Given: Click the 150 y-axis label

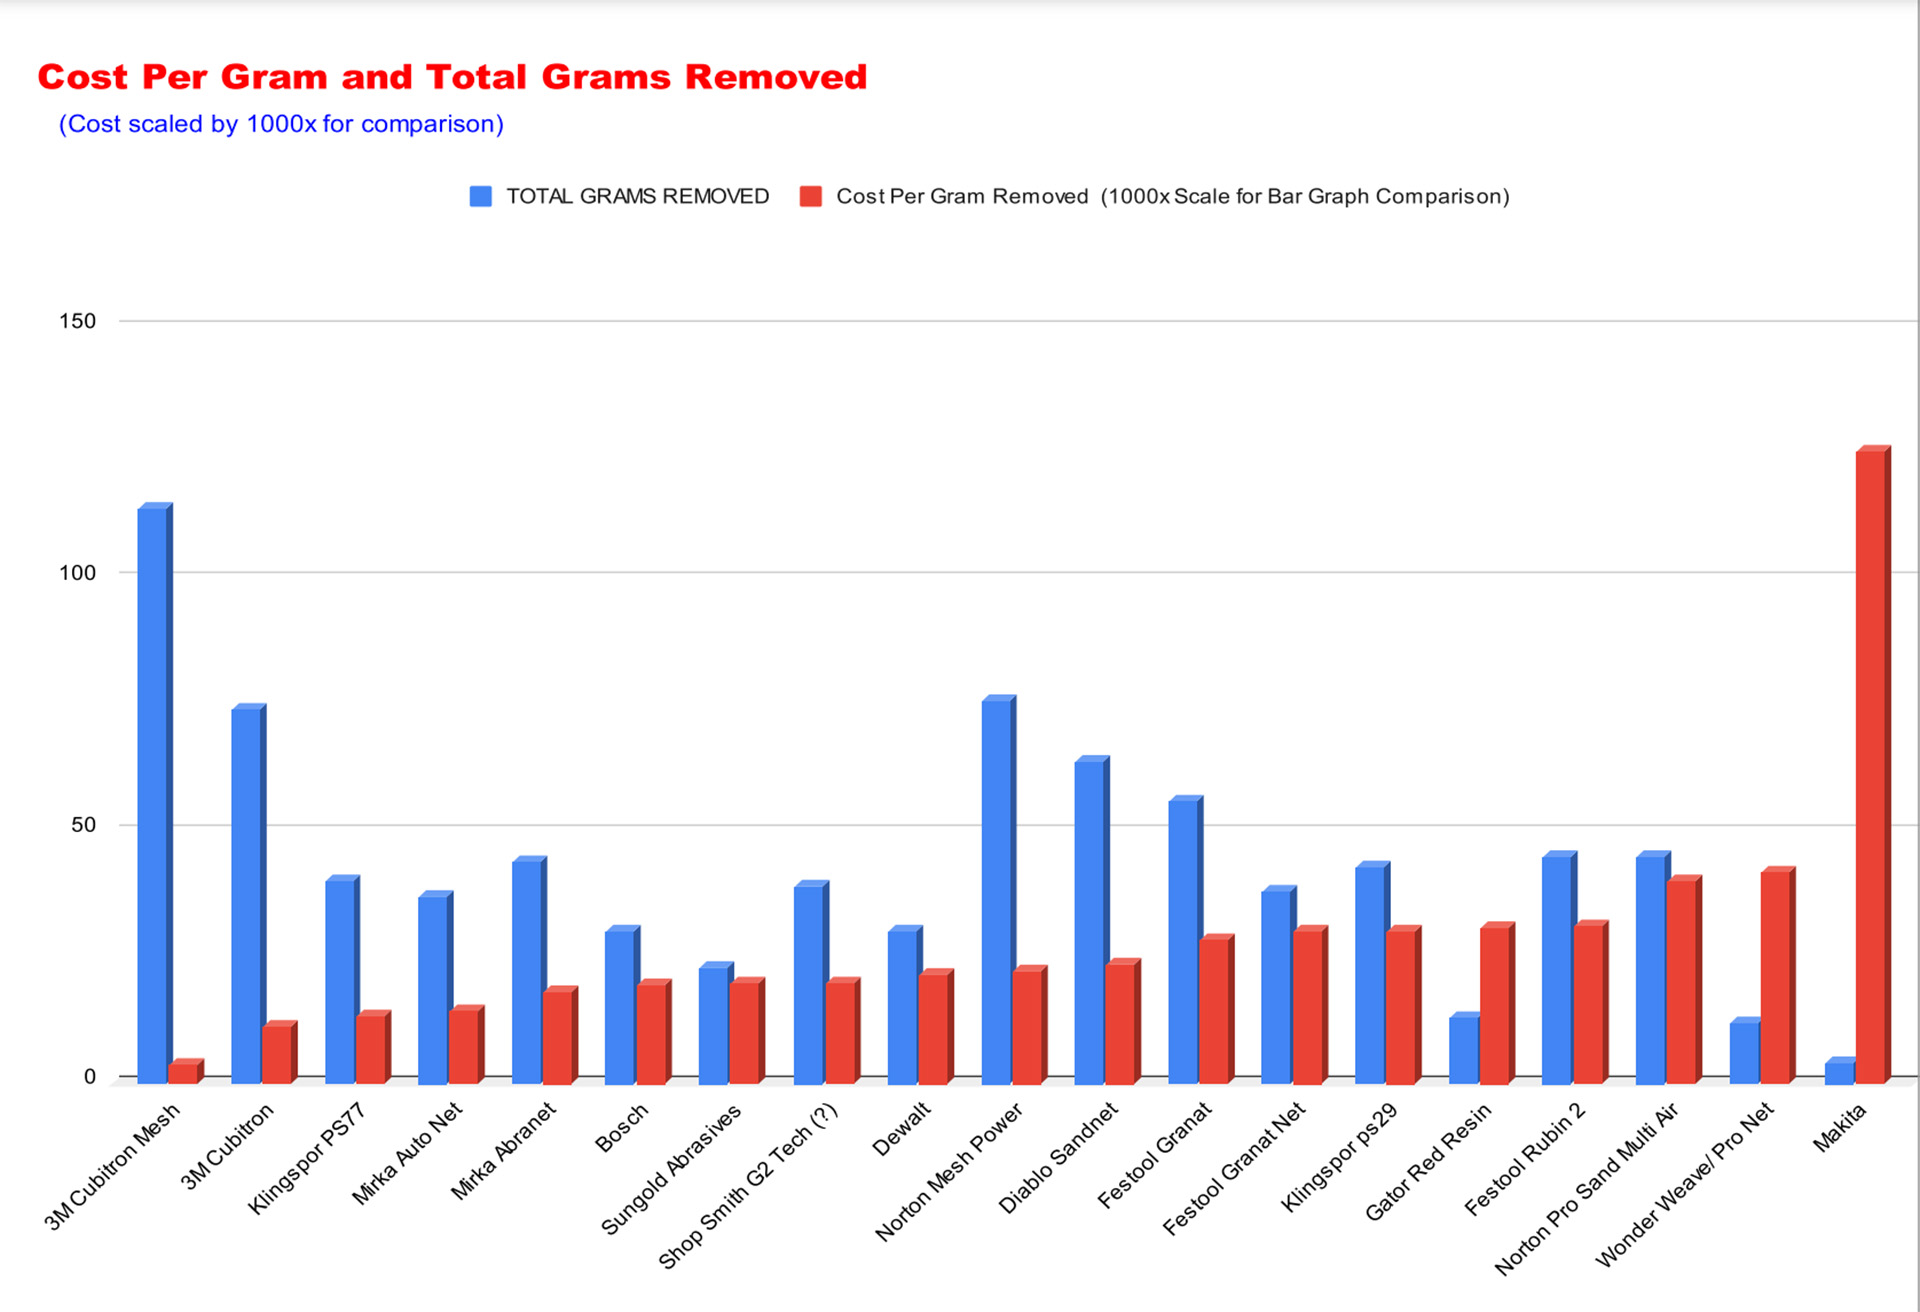Looking at the screenshot, I should [x=77, y=321].
